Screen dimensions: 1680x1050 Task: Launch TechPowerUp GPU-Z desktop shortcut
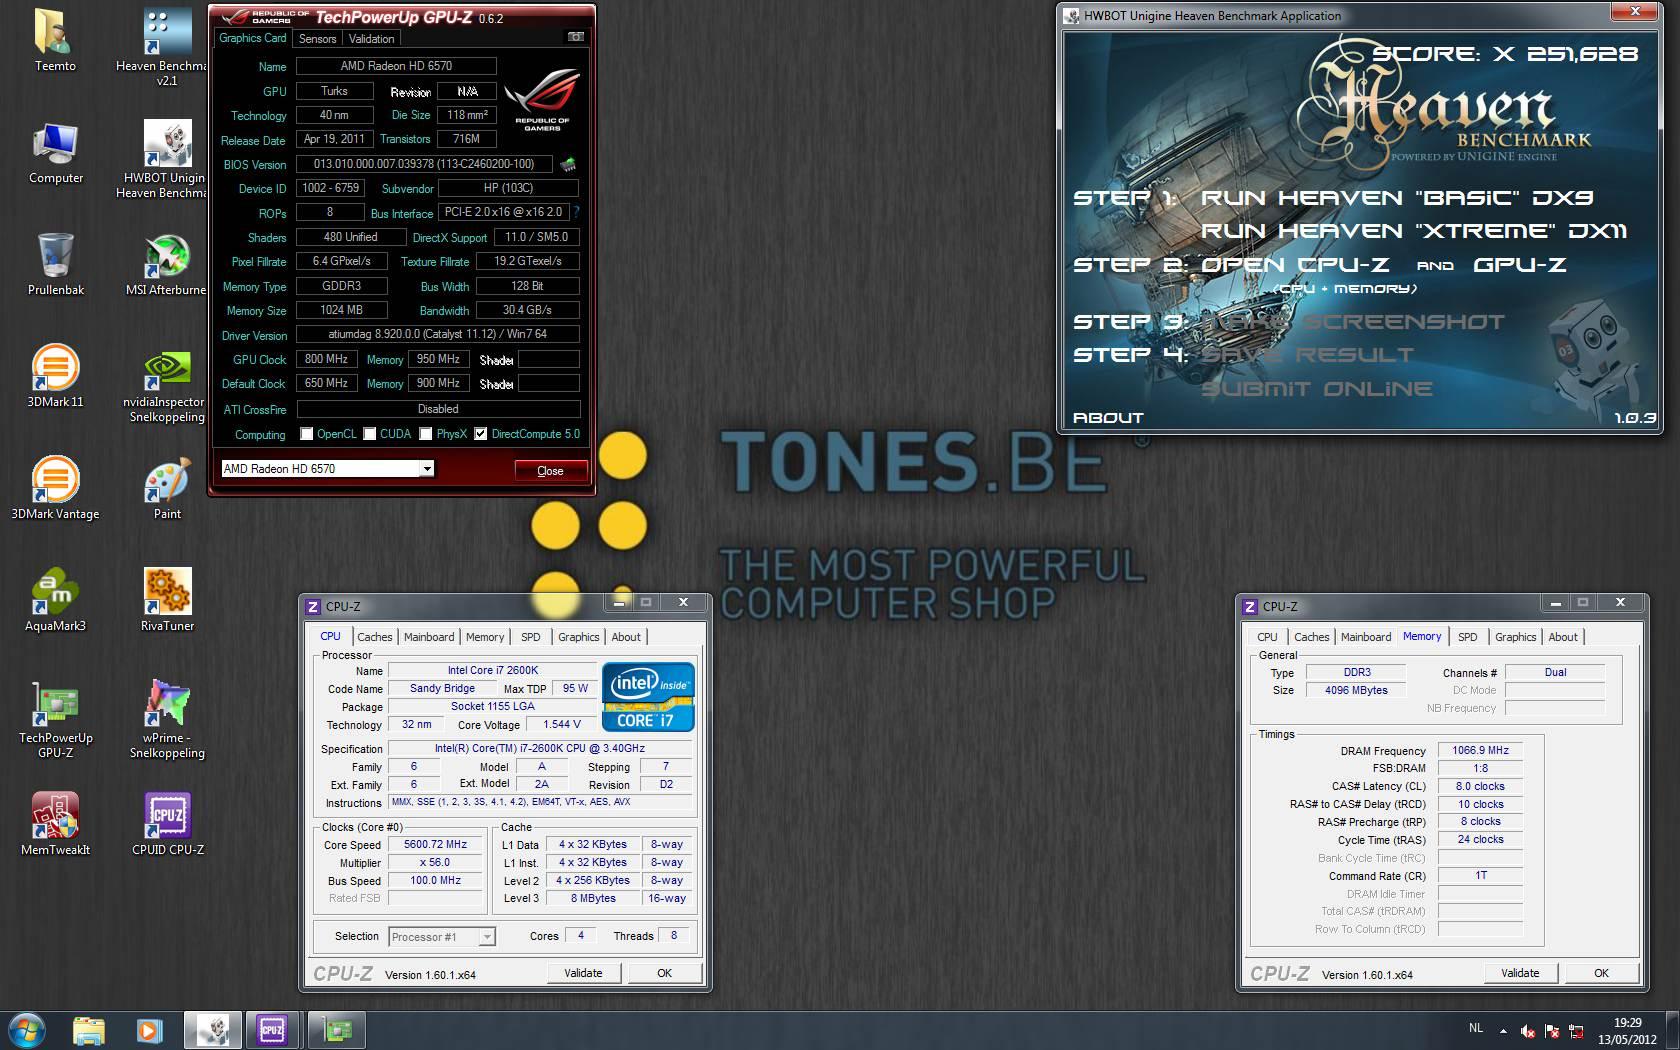55,720
